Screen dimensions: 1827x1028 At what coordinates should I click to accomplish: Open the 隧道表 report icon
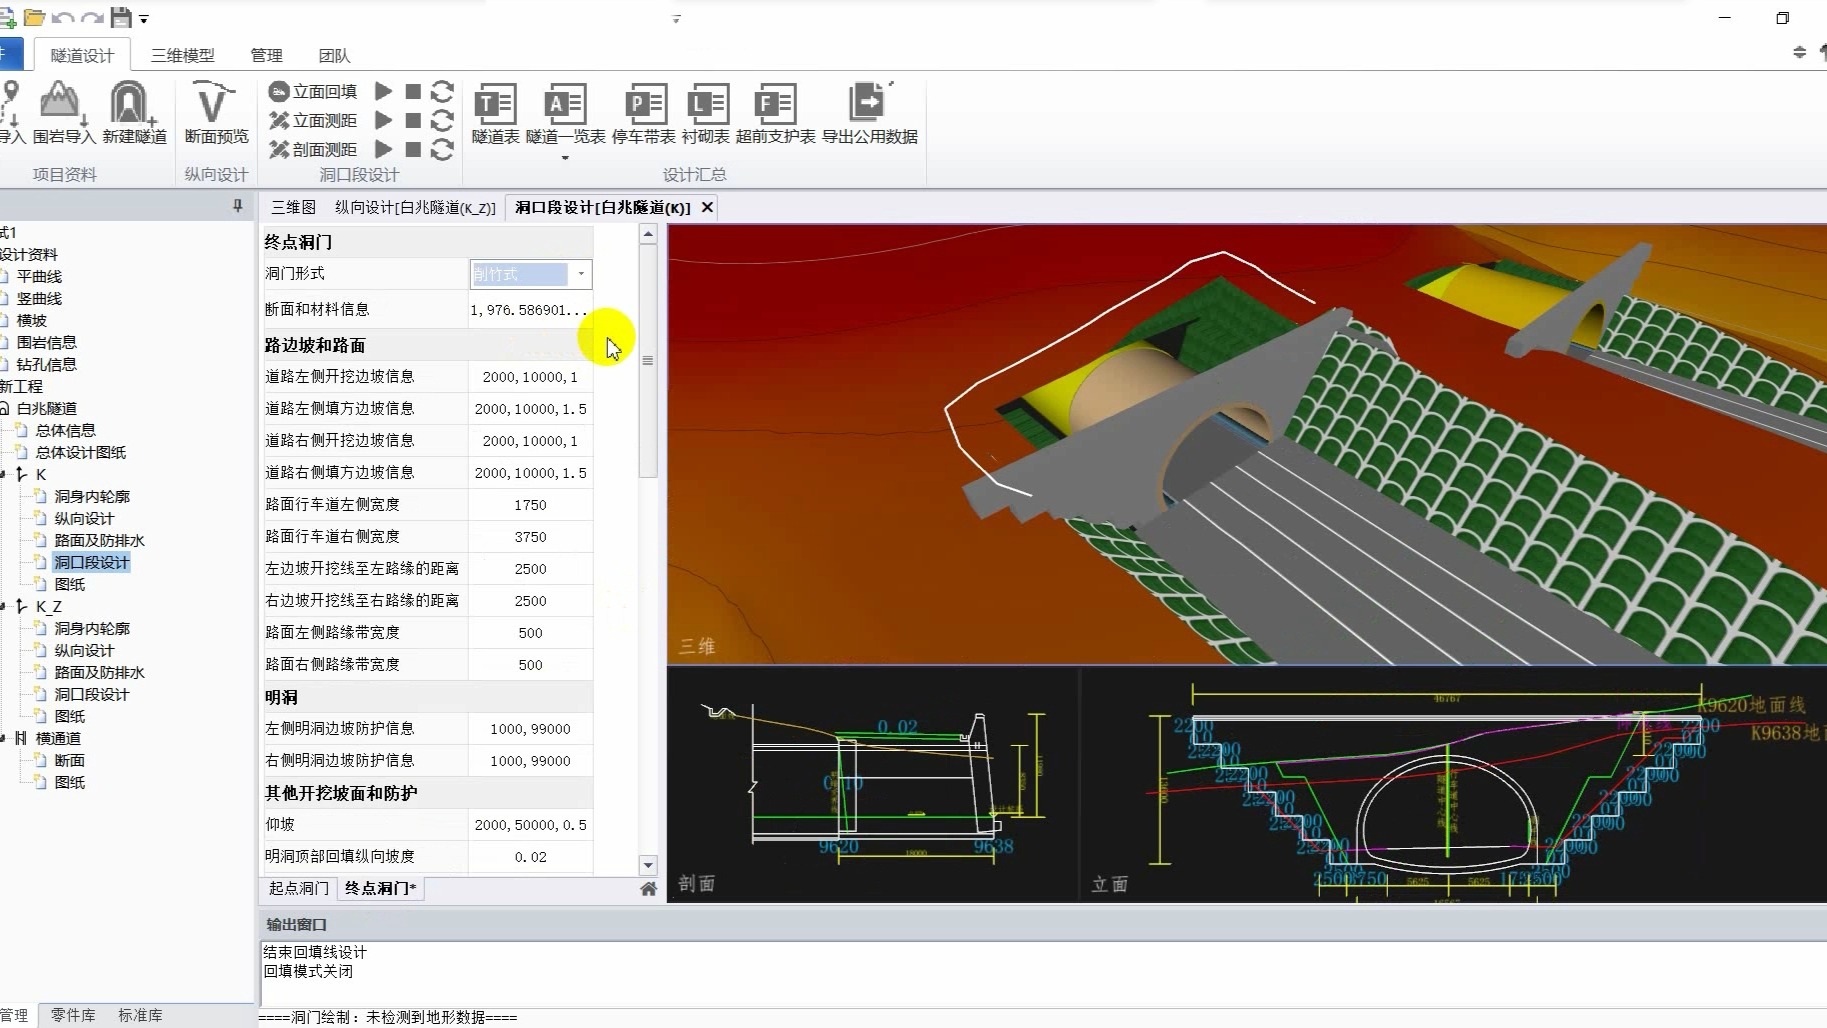495,103
